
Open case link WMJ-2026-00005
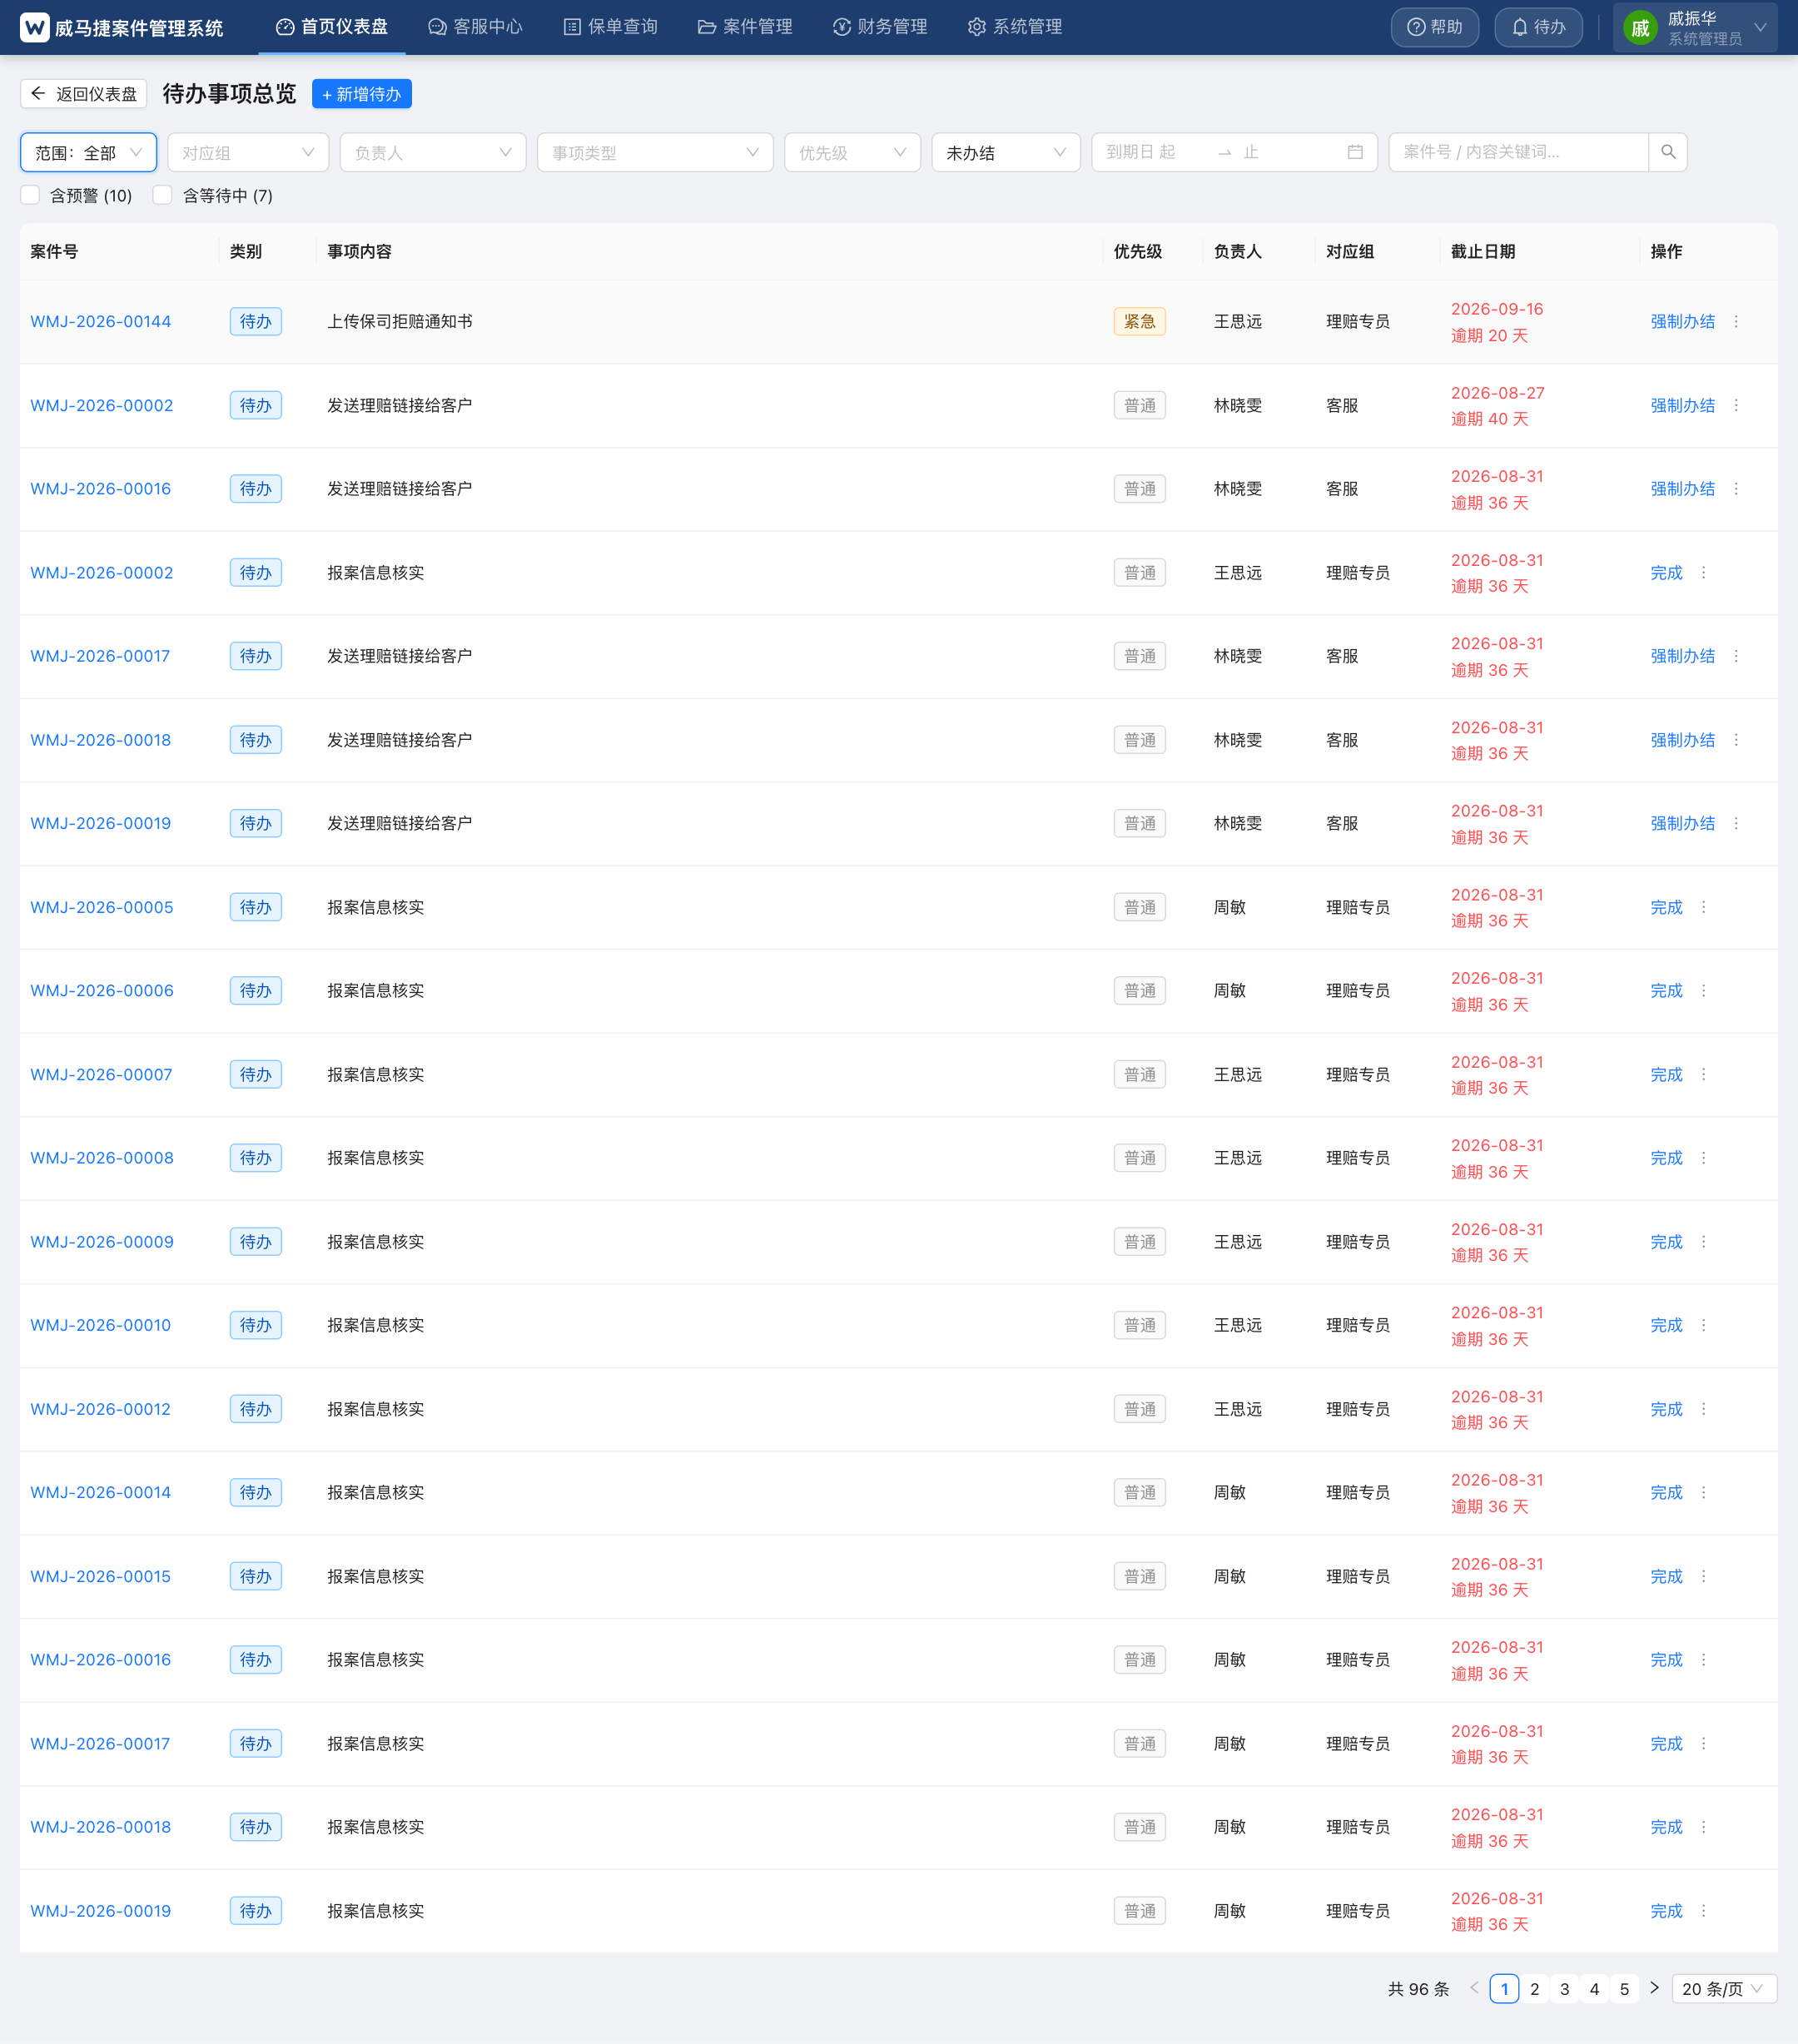click(102, 907)
